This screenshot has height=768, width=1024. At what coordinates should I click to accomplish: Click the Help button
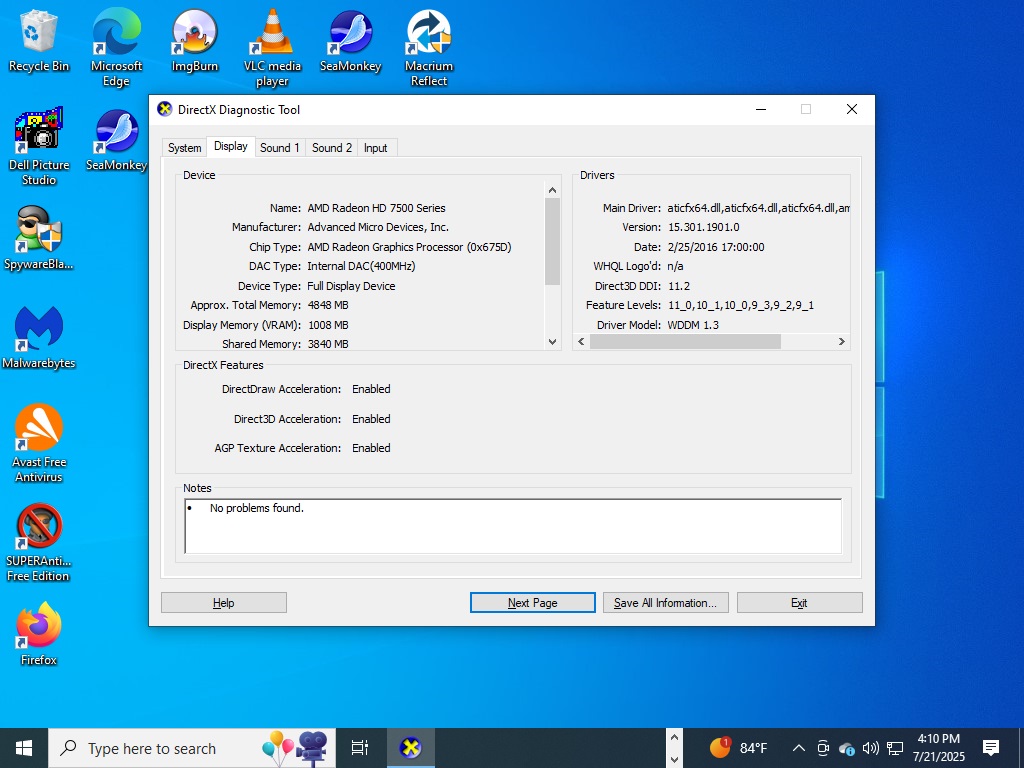223,603
